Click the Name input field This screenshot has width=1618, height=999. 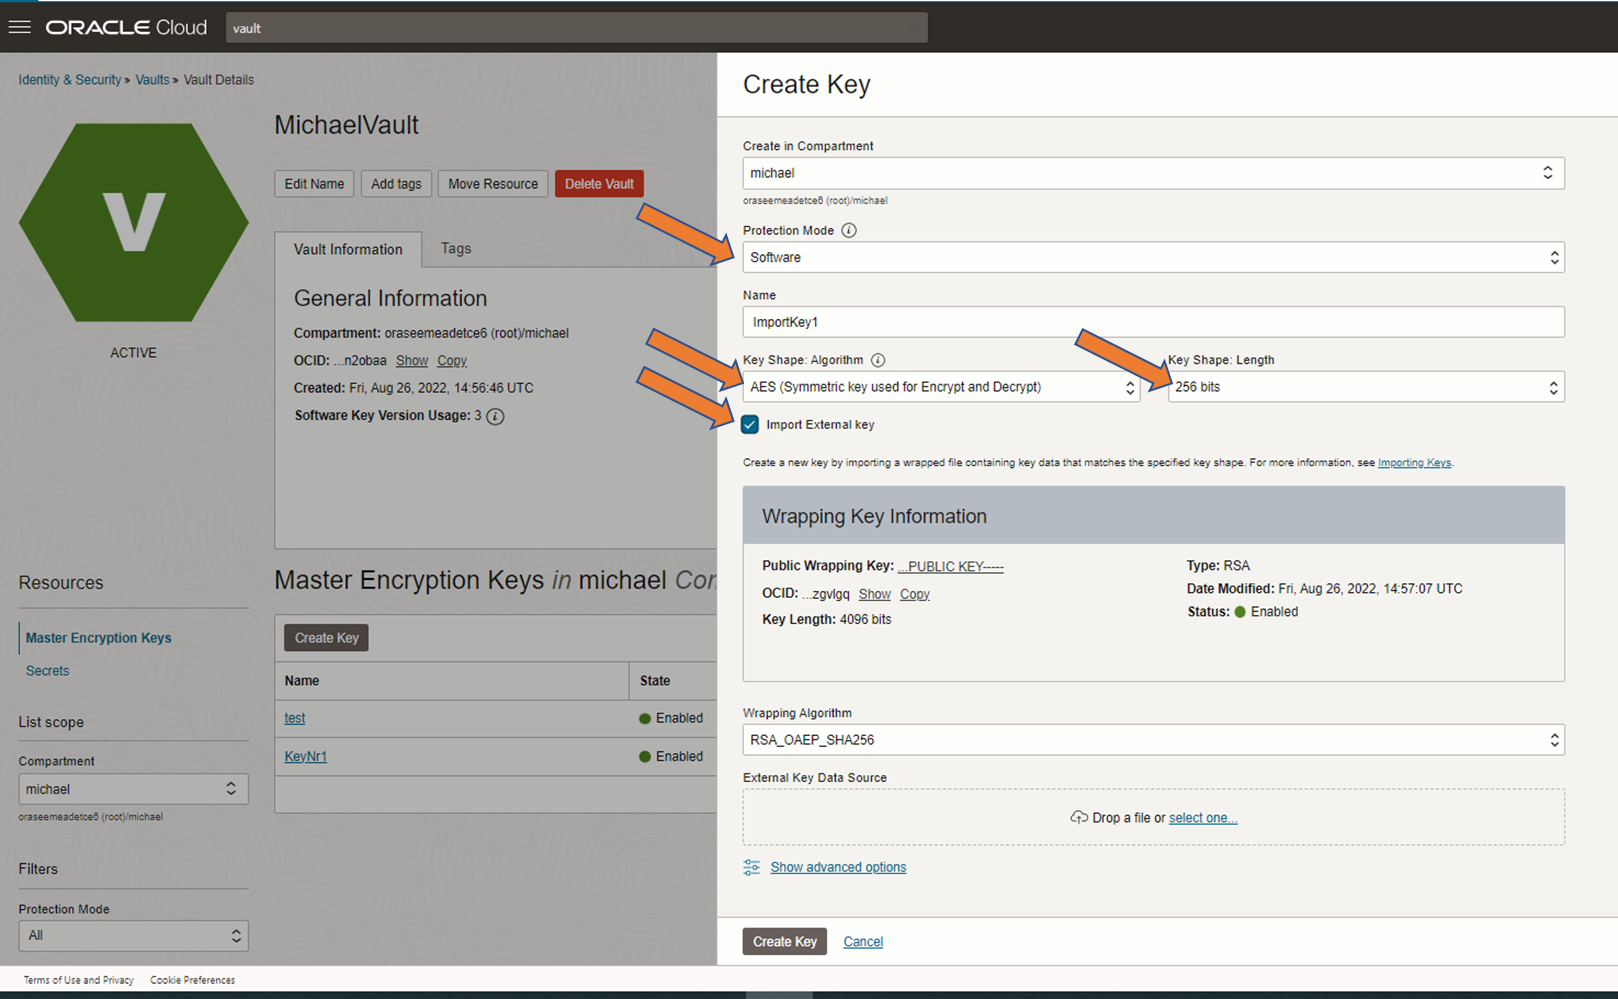click(1152, 322)
